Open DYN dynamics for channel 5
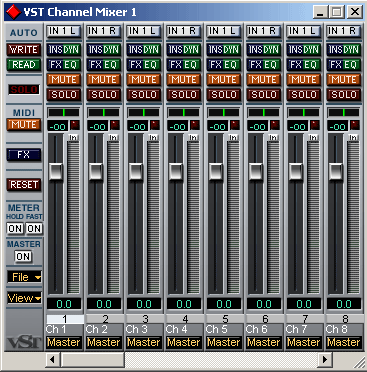The width and height of the screenshot is (367, 372). click(x=232, y=50)
